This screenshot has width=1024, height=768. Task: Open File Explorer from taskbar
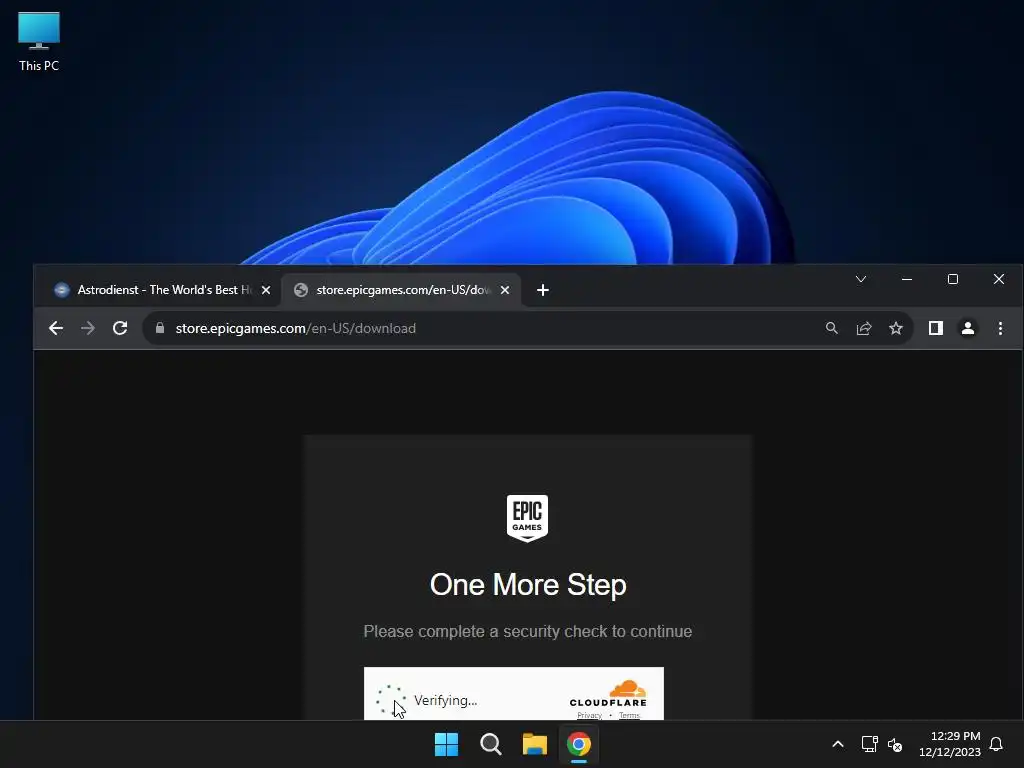pyautogui.click(x=535, y=744)
